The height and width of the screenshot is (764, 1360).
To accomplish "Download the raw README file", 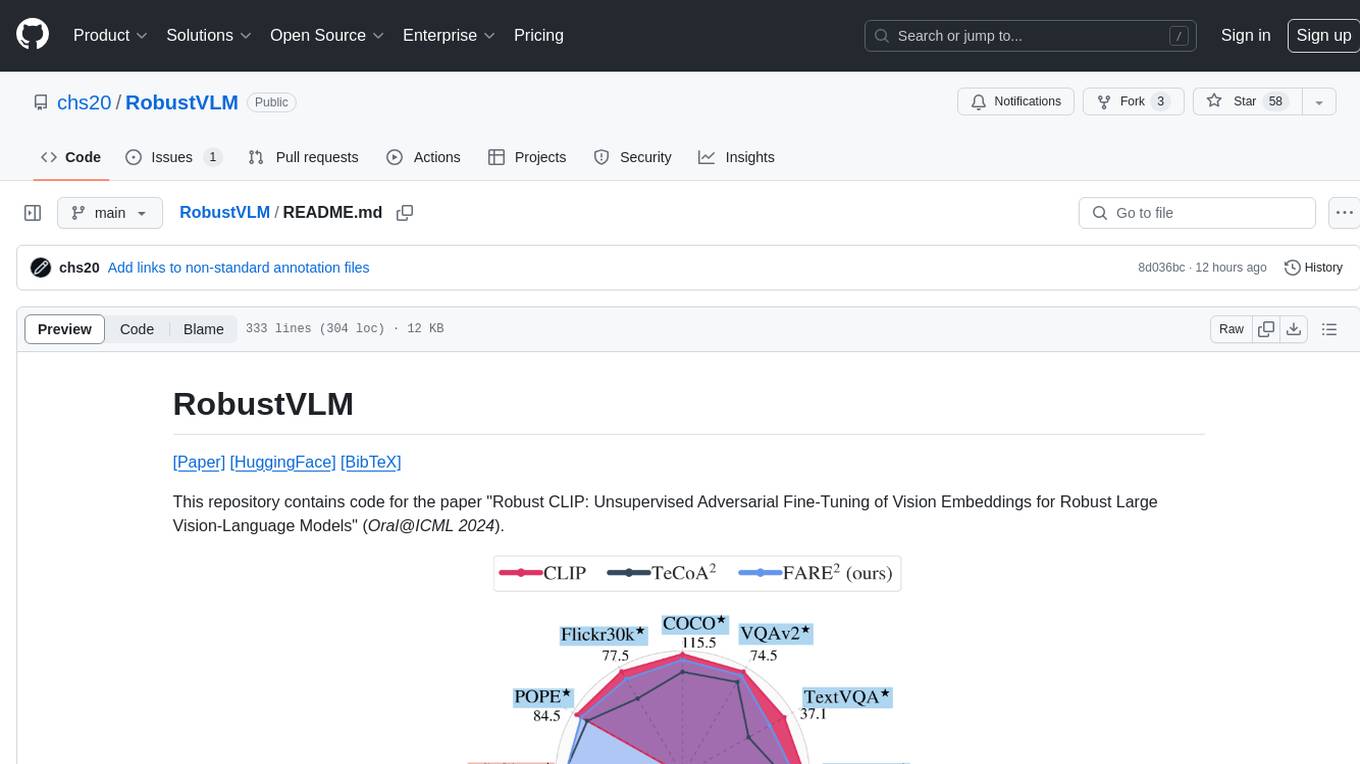I will [x=1293, y=329].
